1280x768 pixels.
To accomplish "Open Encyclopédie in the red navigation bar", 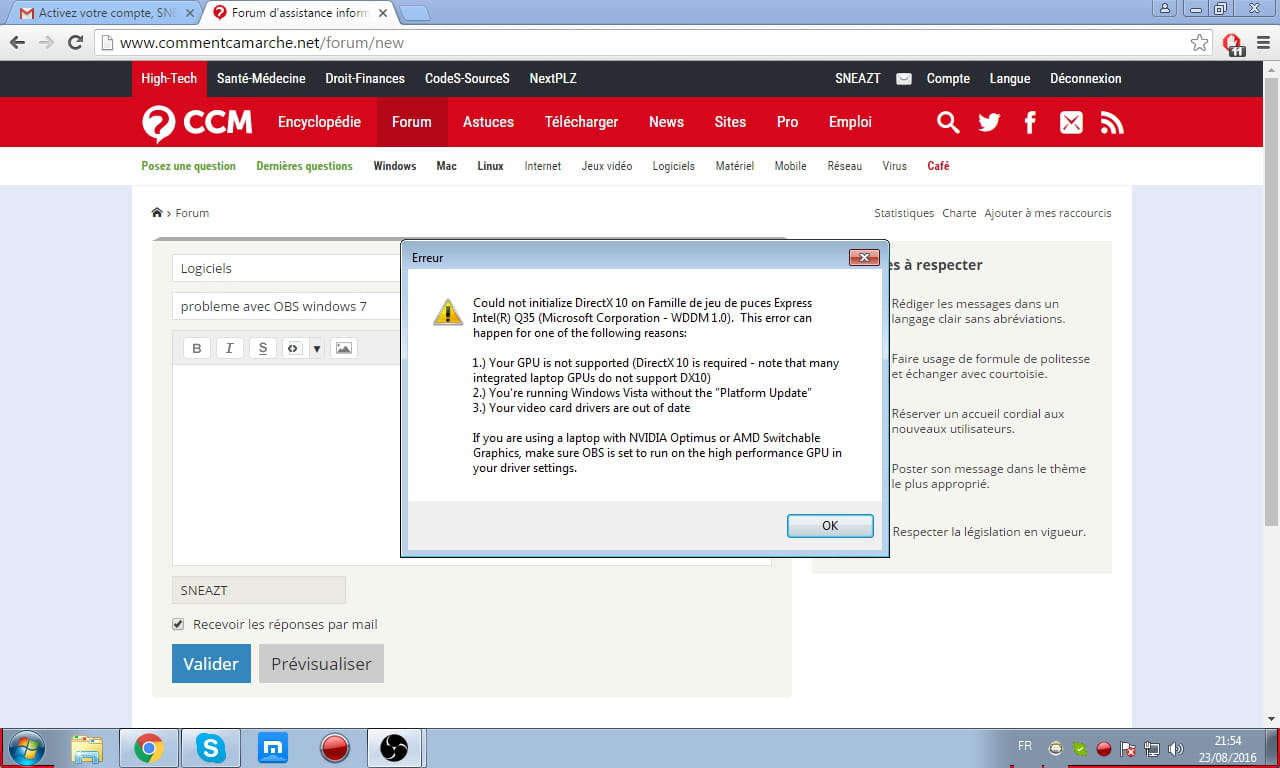I will point(319,122).
